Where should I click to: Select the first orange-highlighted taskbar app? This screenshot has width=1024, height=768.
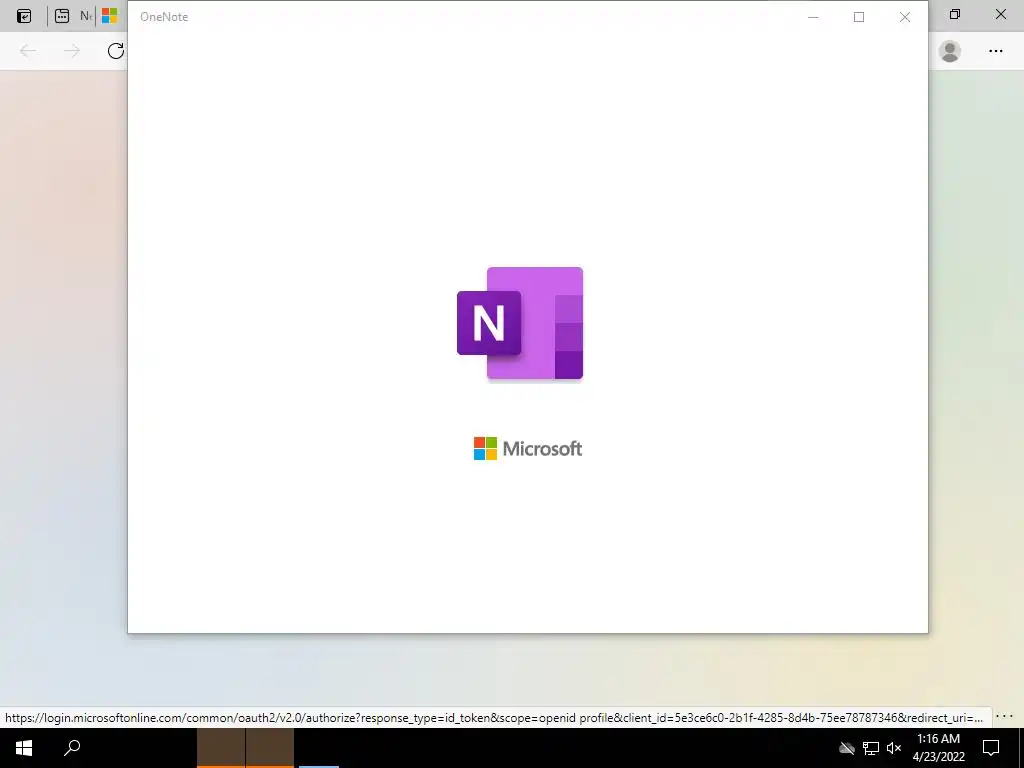tap(221, 748)
